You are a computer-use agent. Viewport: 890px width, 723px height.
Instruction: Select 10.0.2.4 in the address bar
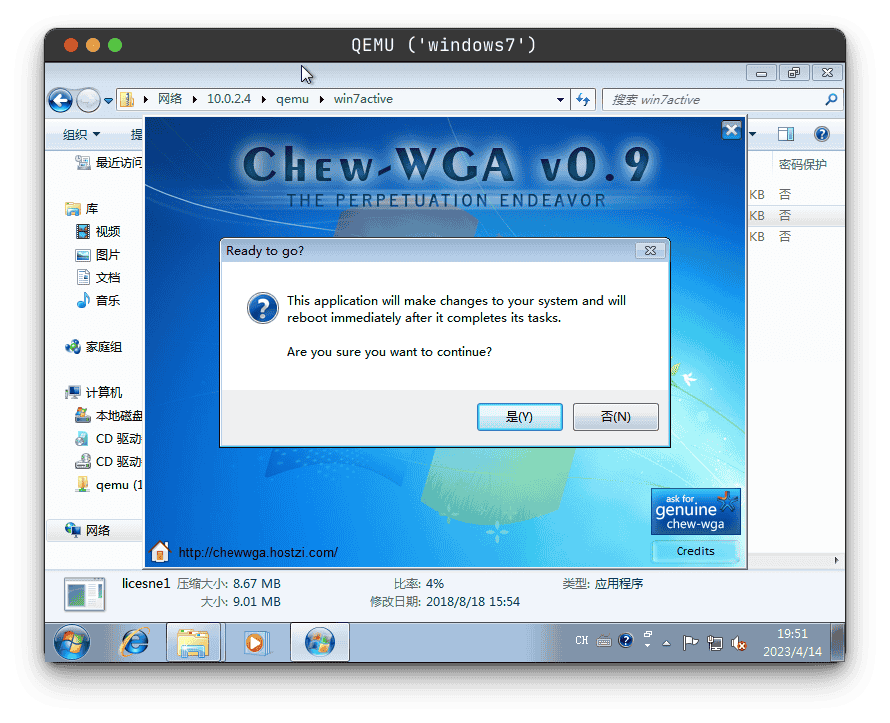(x=229, y=99)
